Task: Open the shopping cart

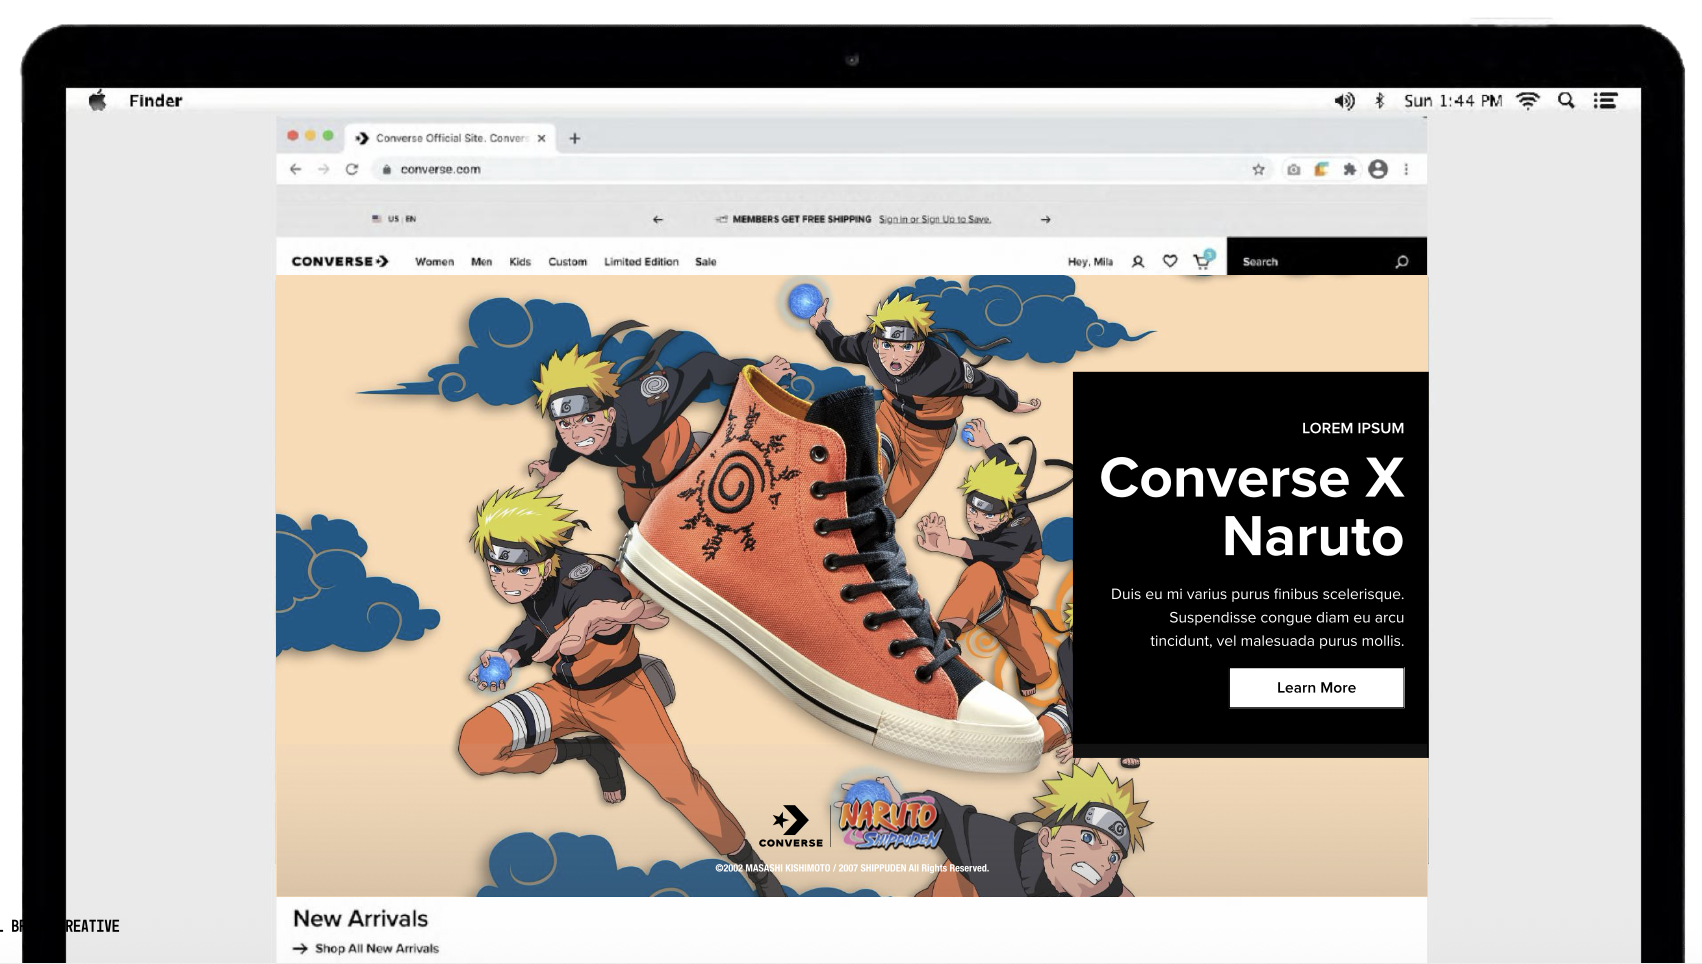Action: coord(1203,260)
